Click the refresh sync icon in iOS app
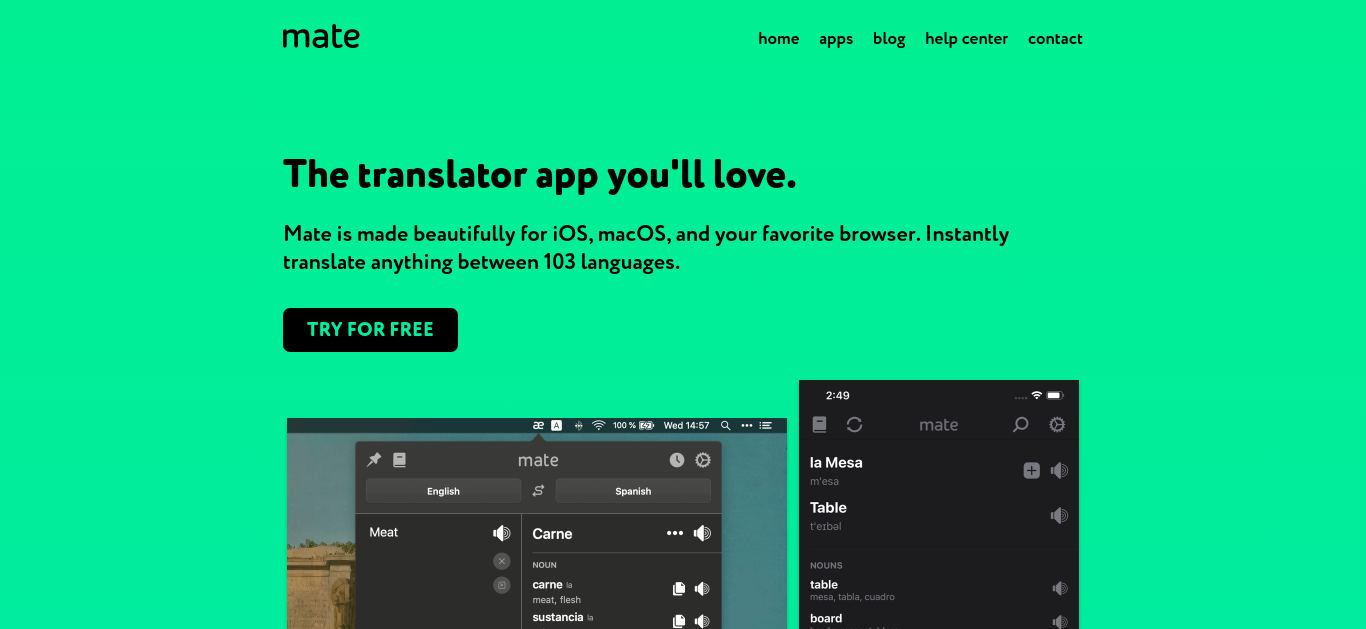Image resolution: width=1366 pixels, height=629 pixels. pyautogui.click(x=854, y=425)
